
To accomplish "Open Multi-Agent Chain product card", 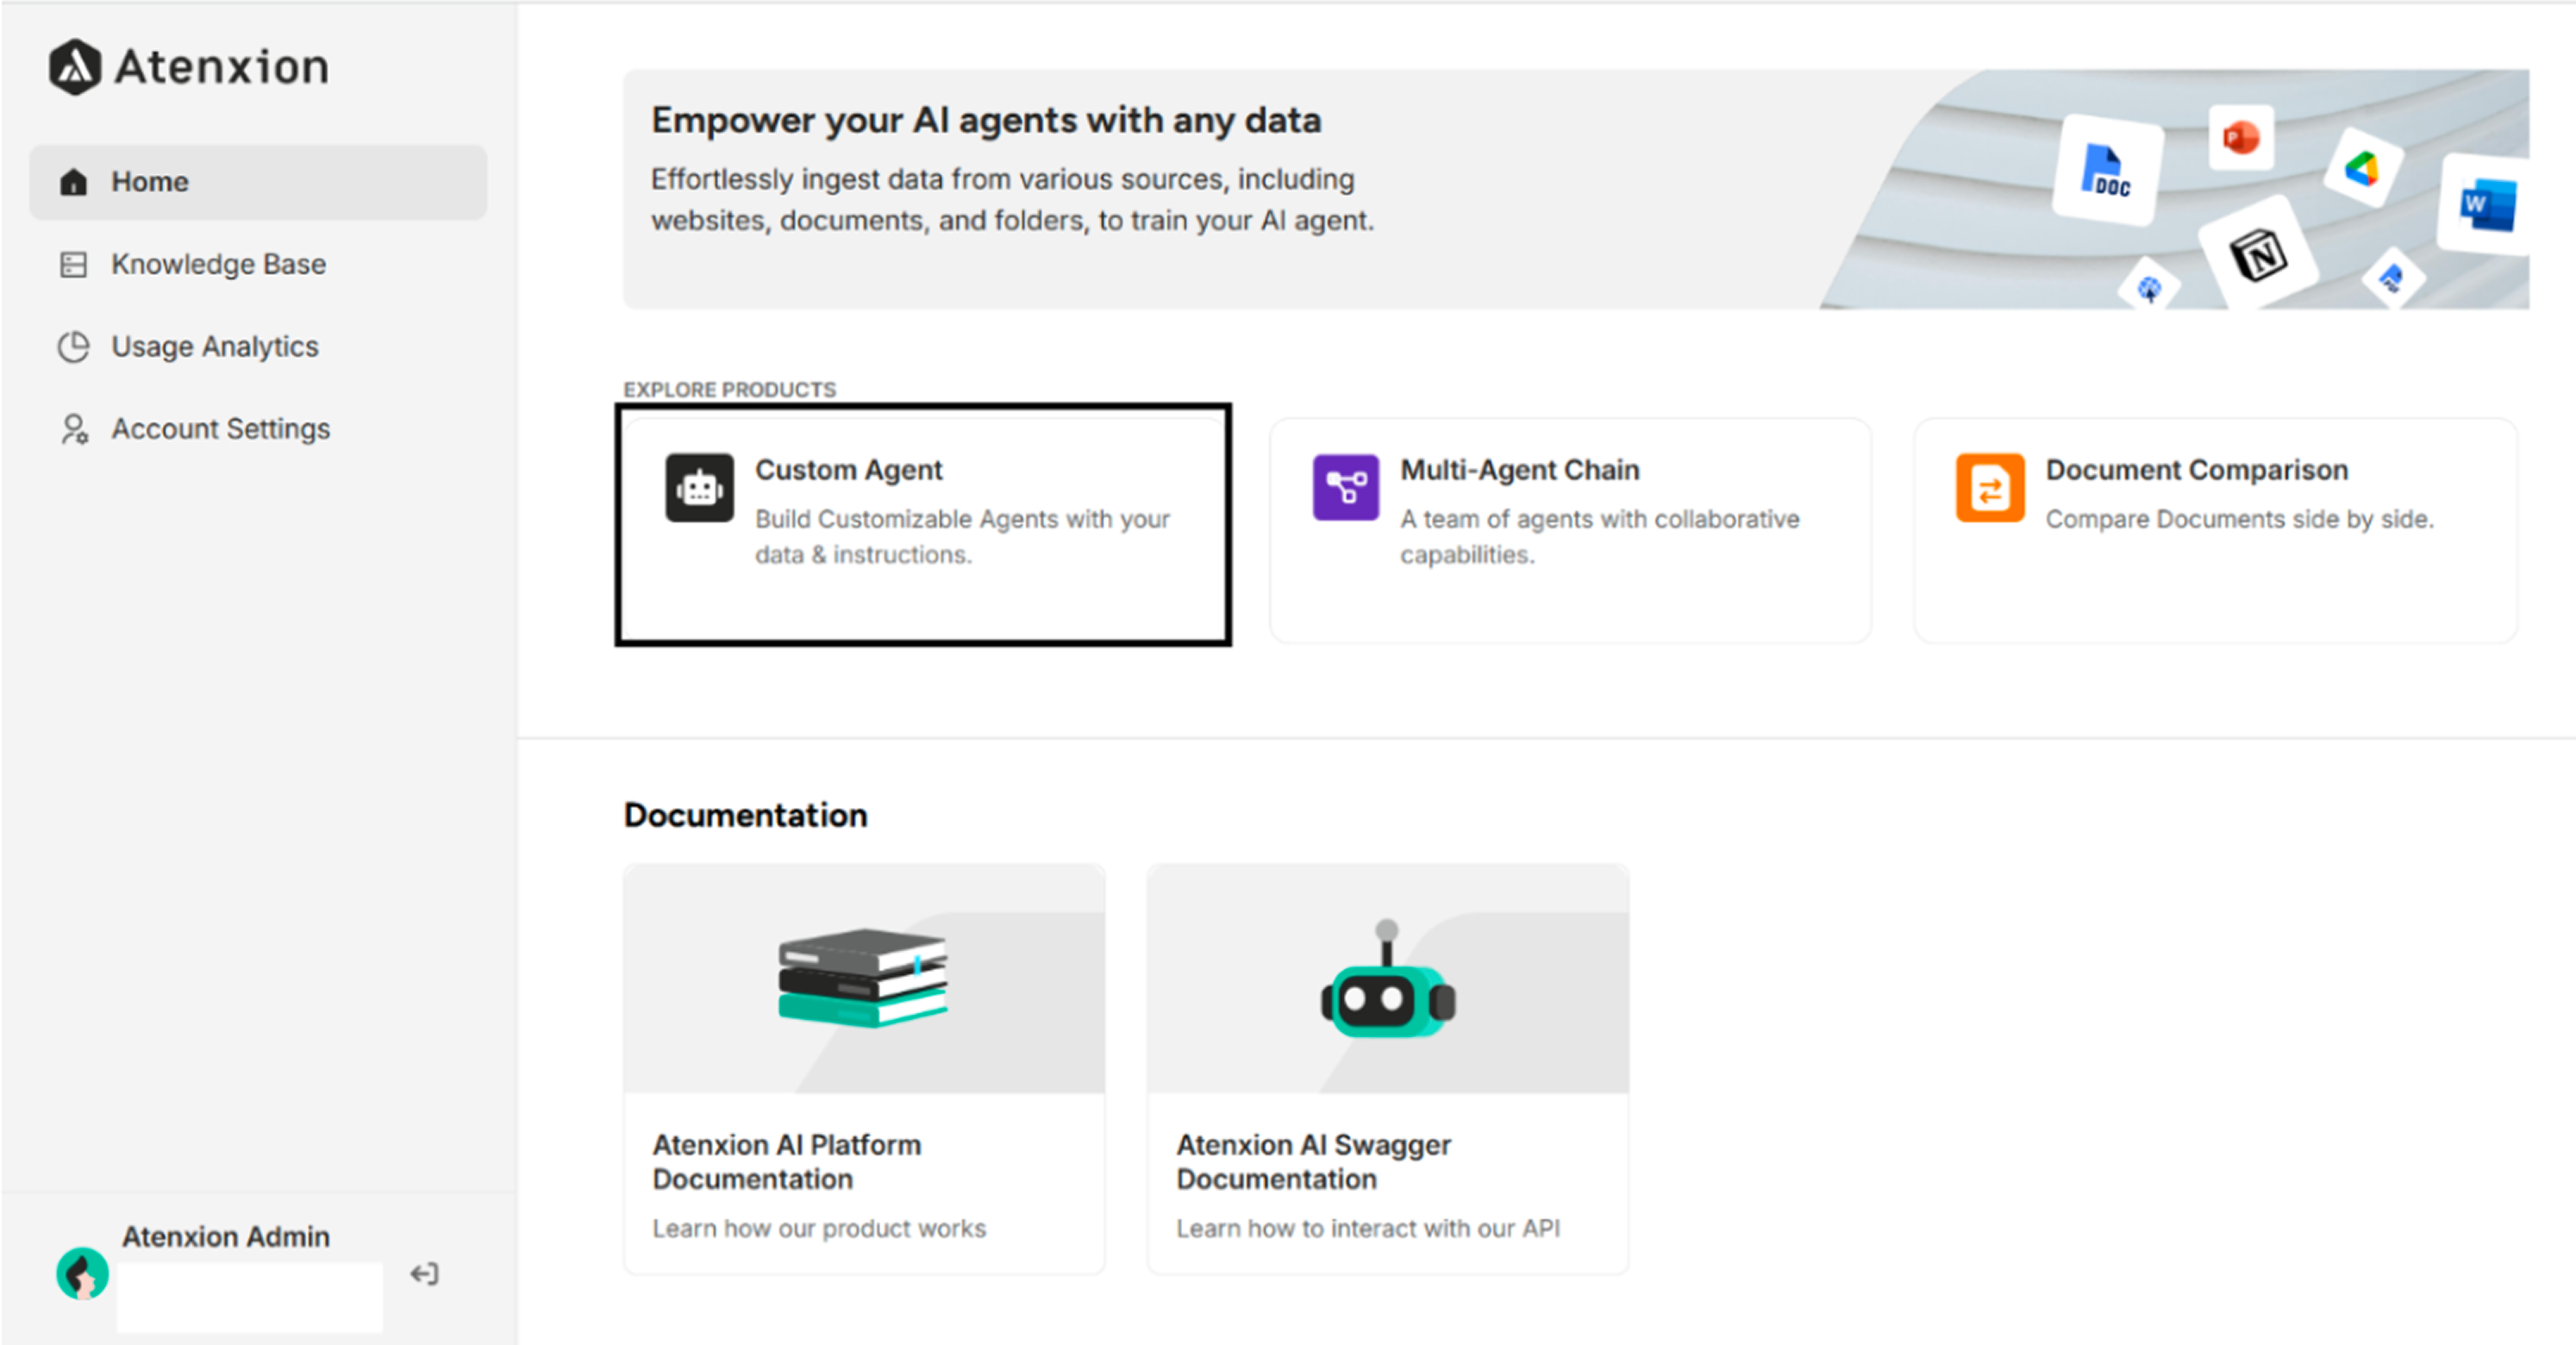I will pos(1570,528).
